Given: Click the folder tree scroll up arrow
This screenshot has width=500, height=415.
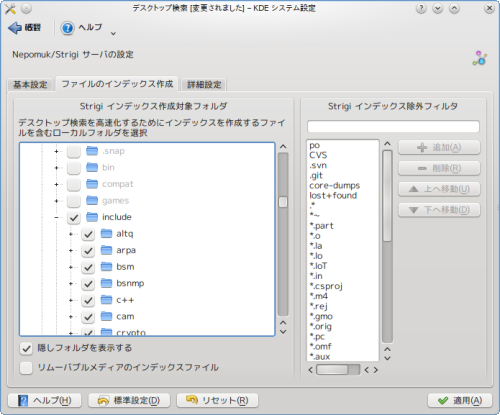Looking at the screenshot, I should (283, 147).
